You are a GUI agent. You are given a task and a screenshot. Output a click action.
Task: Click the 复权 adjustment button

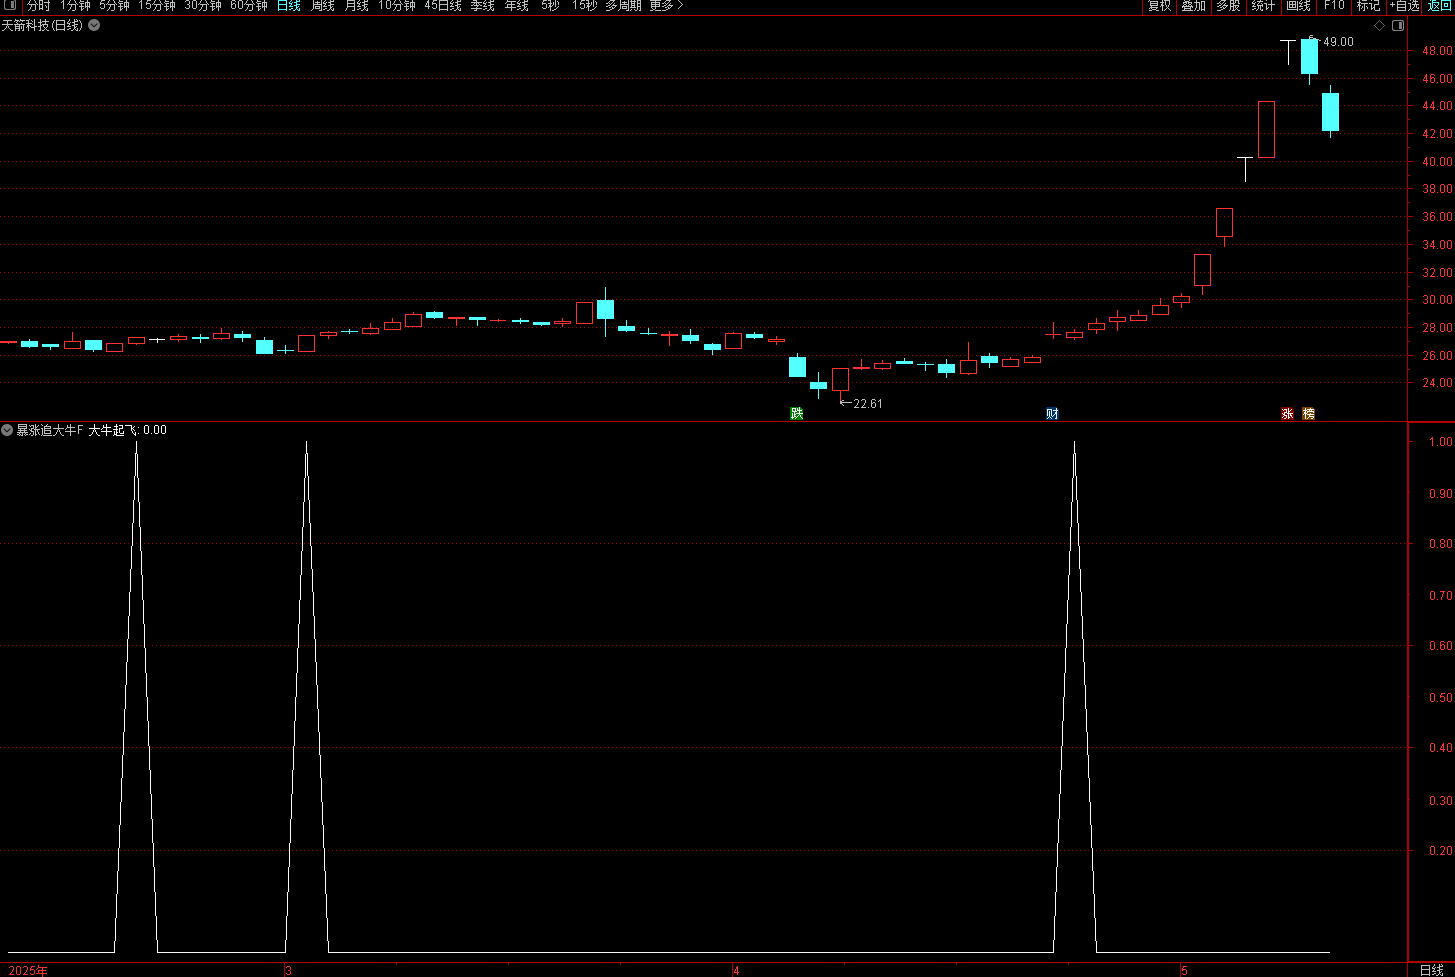pos(1159,6)
